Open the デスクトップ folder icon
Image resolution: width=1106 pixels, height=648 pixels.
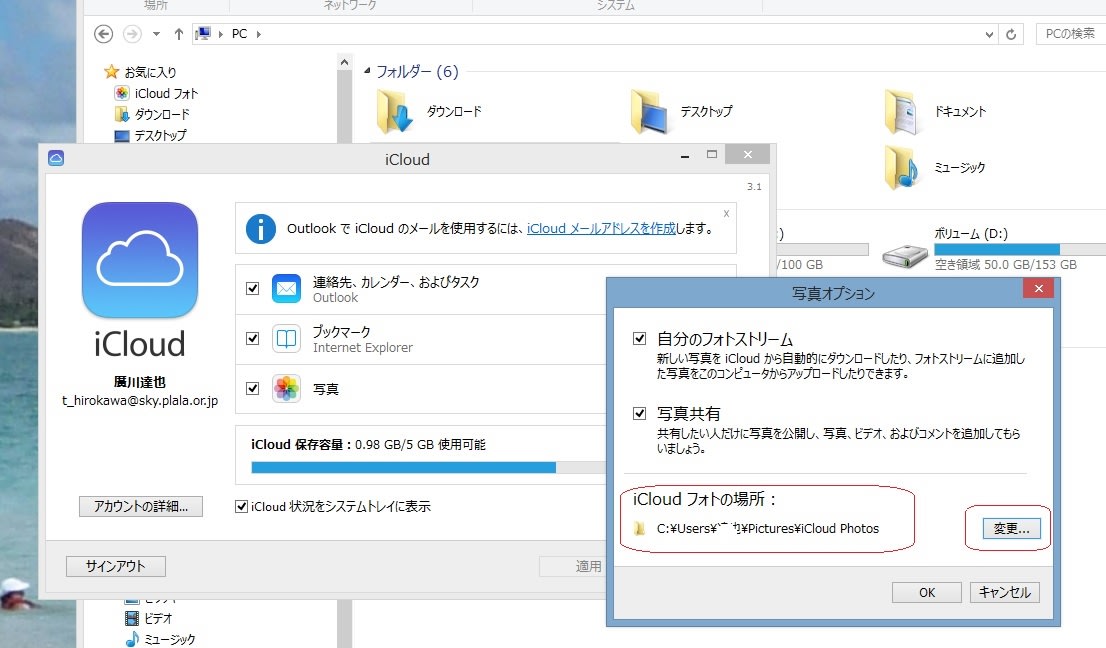pos(649,111)
